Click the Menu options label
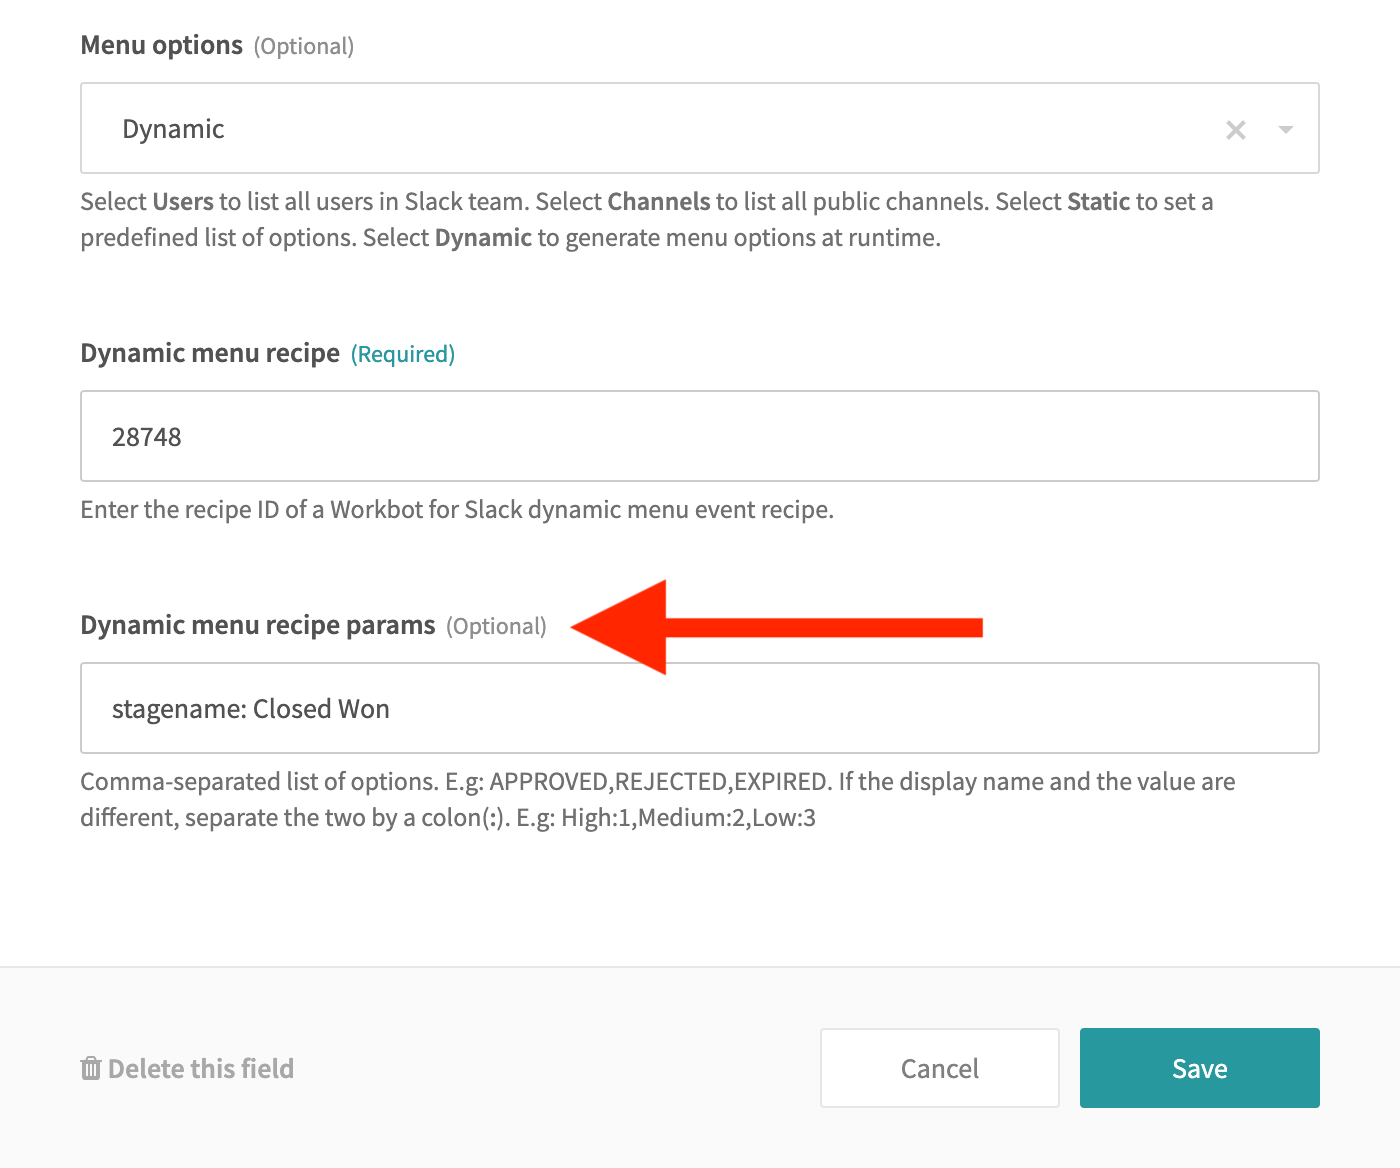 coord(161,44)
